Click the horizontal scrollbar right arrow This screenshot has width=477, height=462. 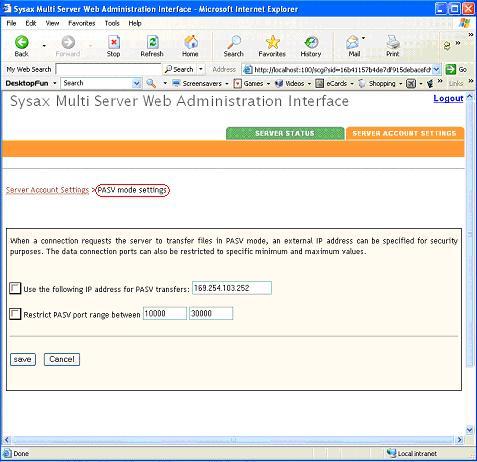coord(460,440)
